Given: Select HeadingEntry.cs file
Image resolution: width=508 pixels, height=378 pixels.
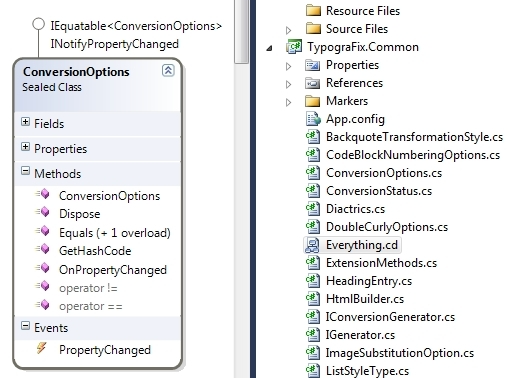Looking at the screenshot, I should point(369,281).
